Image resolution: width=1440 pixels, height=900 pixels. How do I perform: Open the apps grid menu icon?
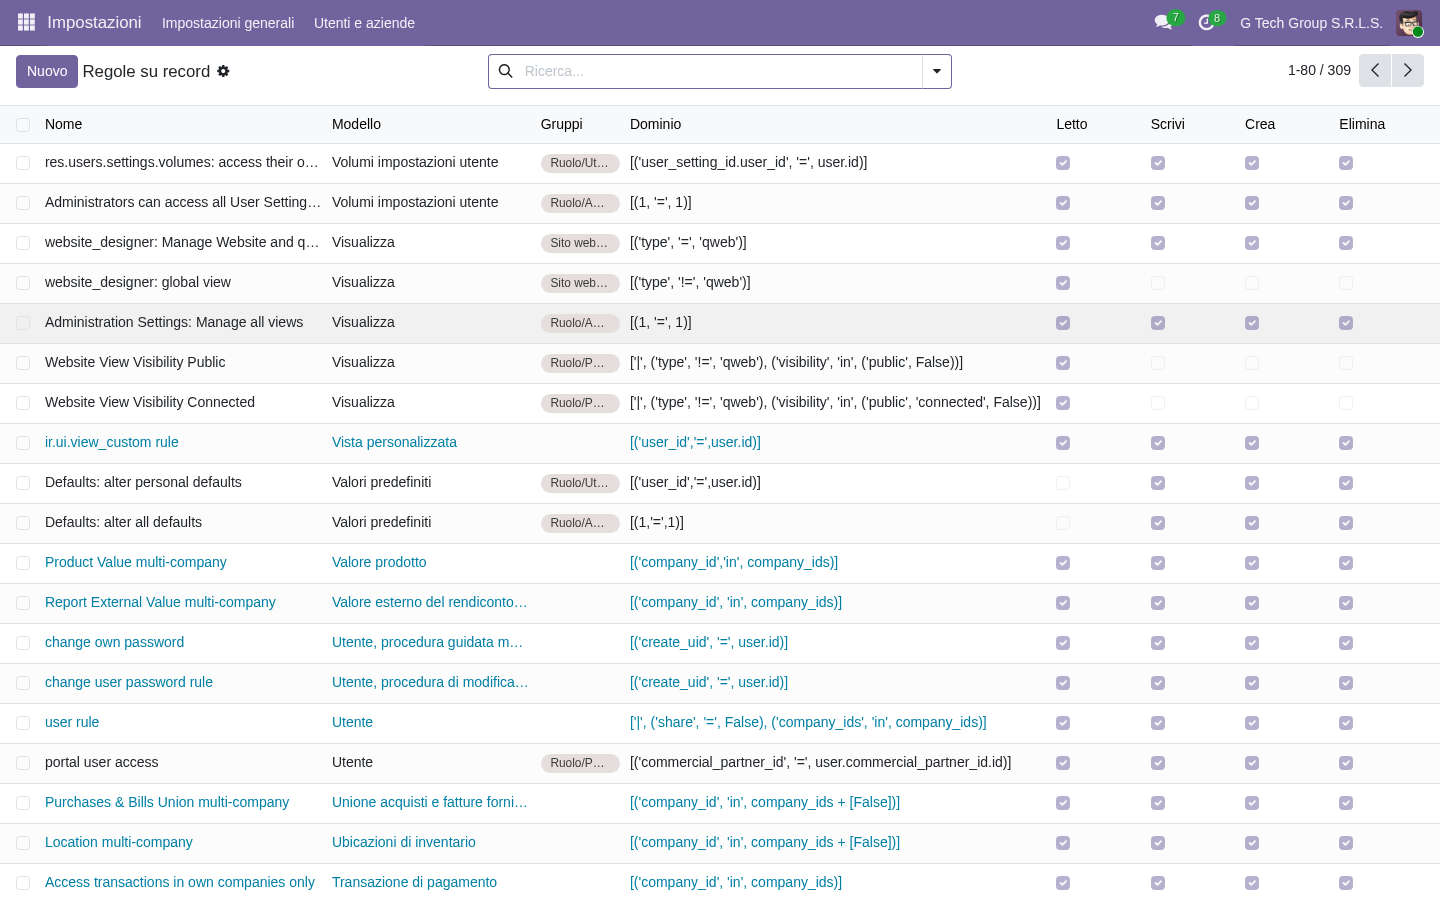(26, 22)
